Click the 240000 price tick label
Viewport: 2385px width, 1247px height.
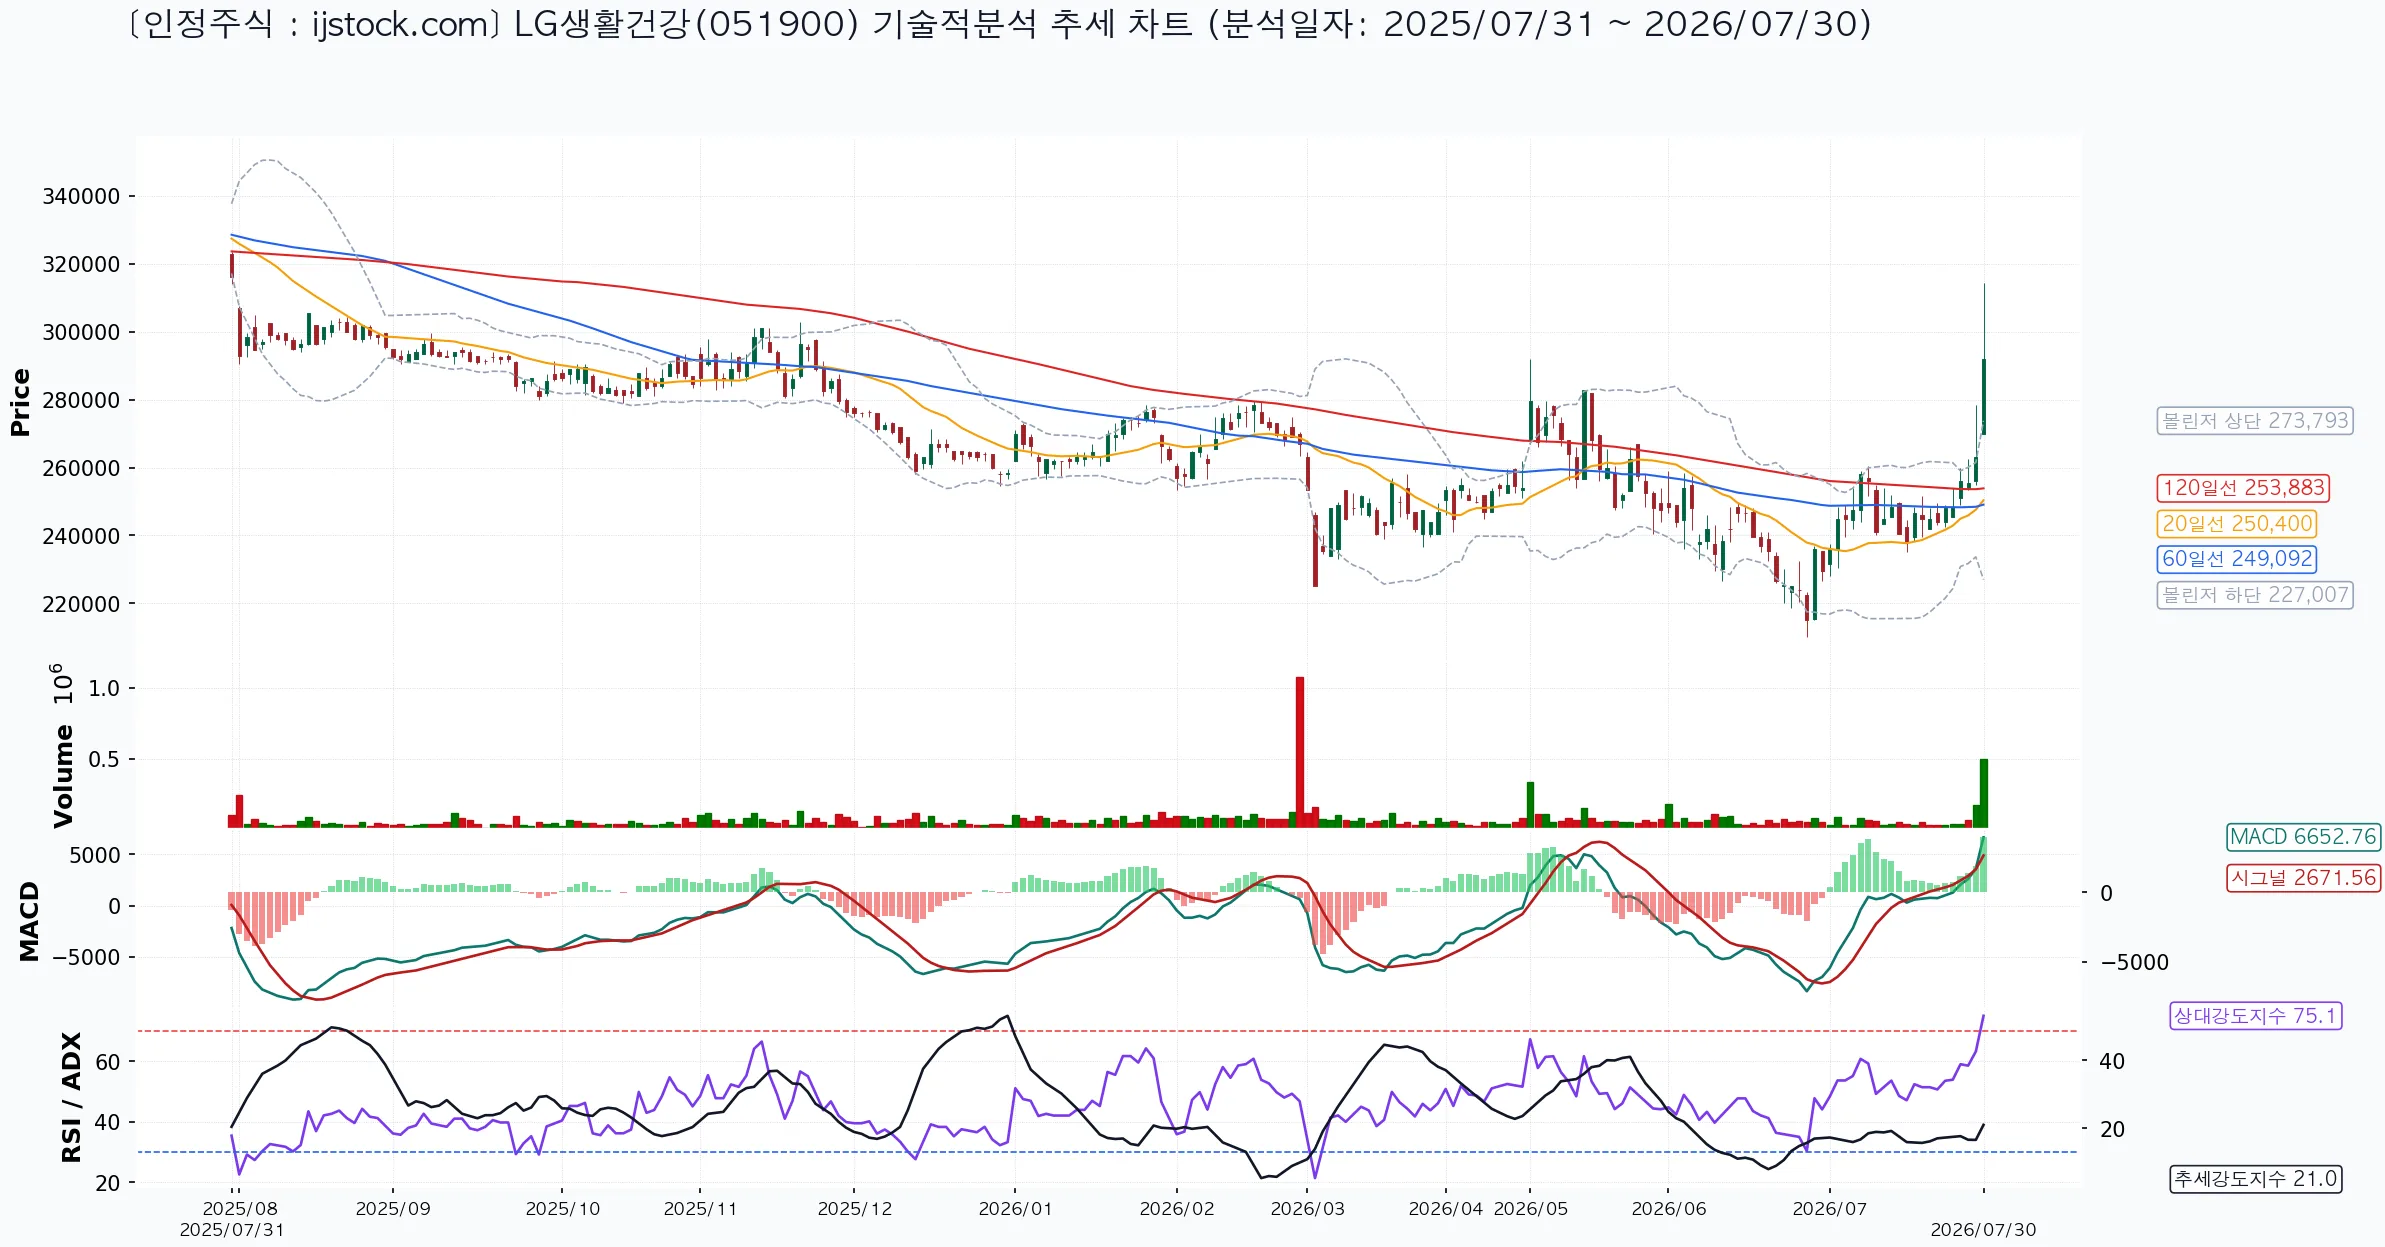(x=81, y=537)
